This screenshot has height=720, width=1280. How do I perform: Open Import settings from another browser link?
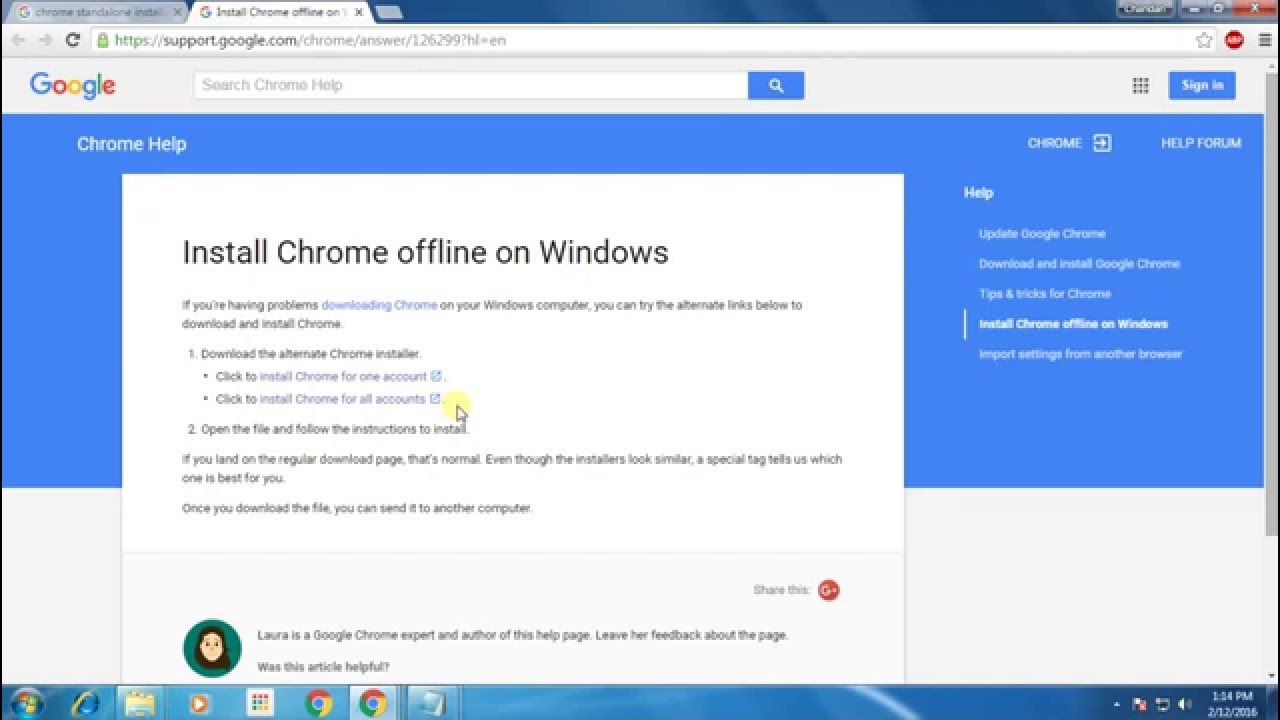(x=1080, y=353)
